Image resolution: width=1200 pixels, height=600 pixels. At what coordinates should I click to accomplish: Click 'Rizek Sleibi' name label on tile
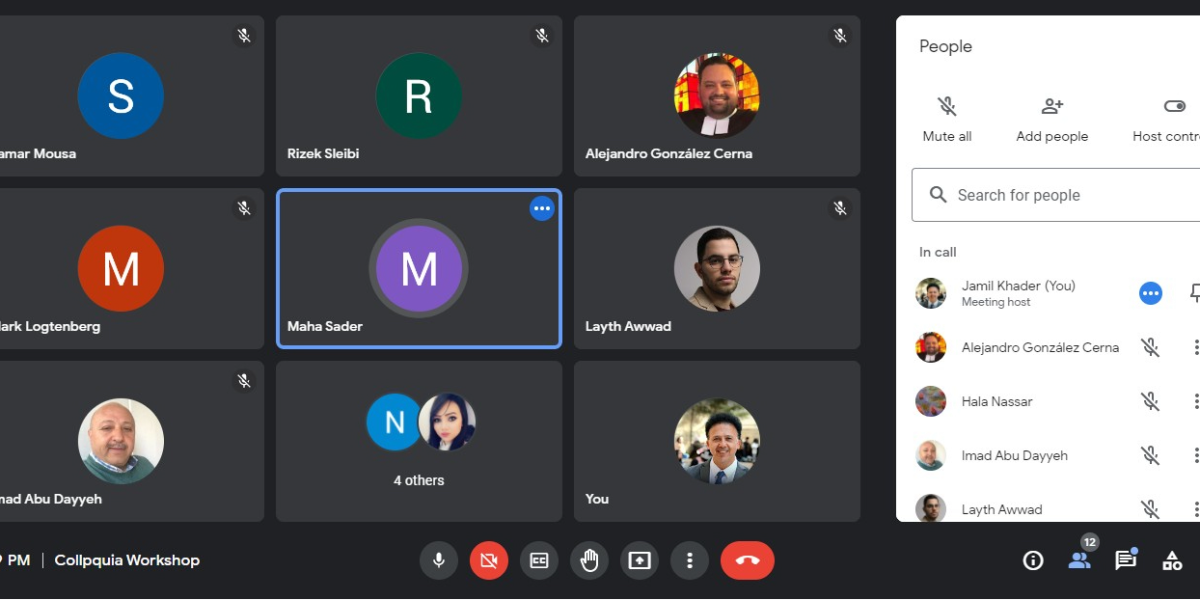pyautogui.click(x=323, y=154)
